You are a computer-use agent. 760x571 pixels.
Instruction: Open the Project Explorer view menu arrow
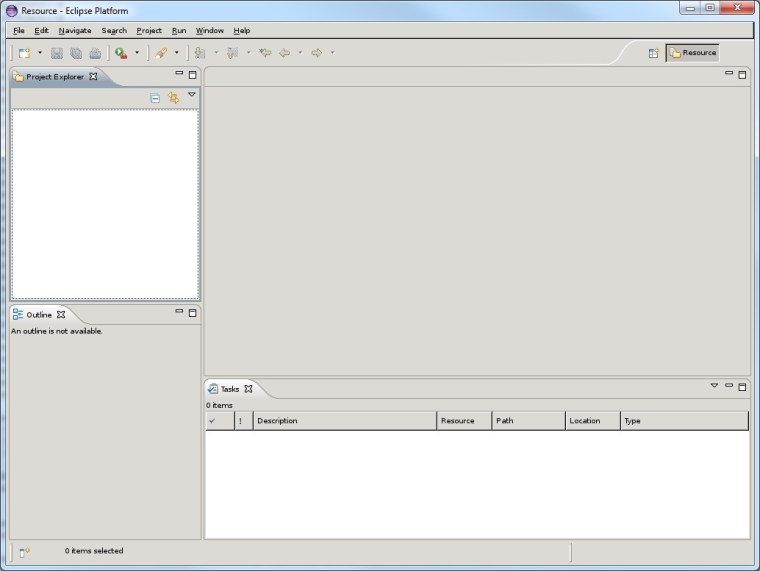tap(192, 95)
